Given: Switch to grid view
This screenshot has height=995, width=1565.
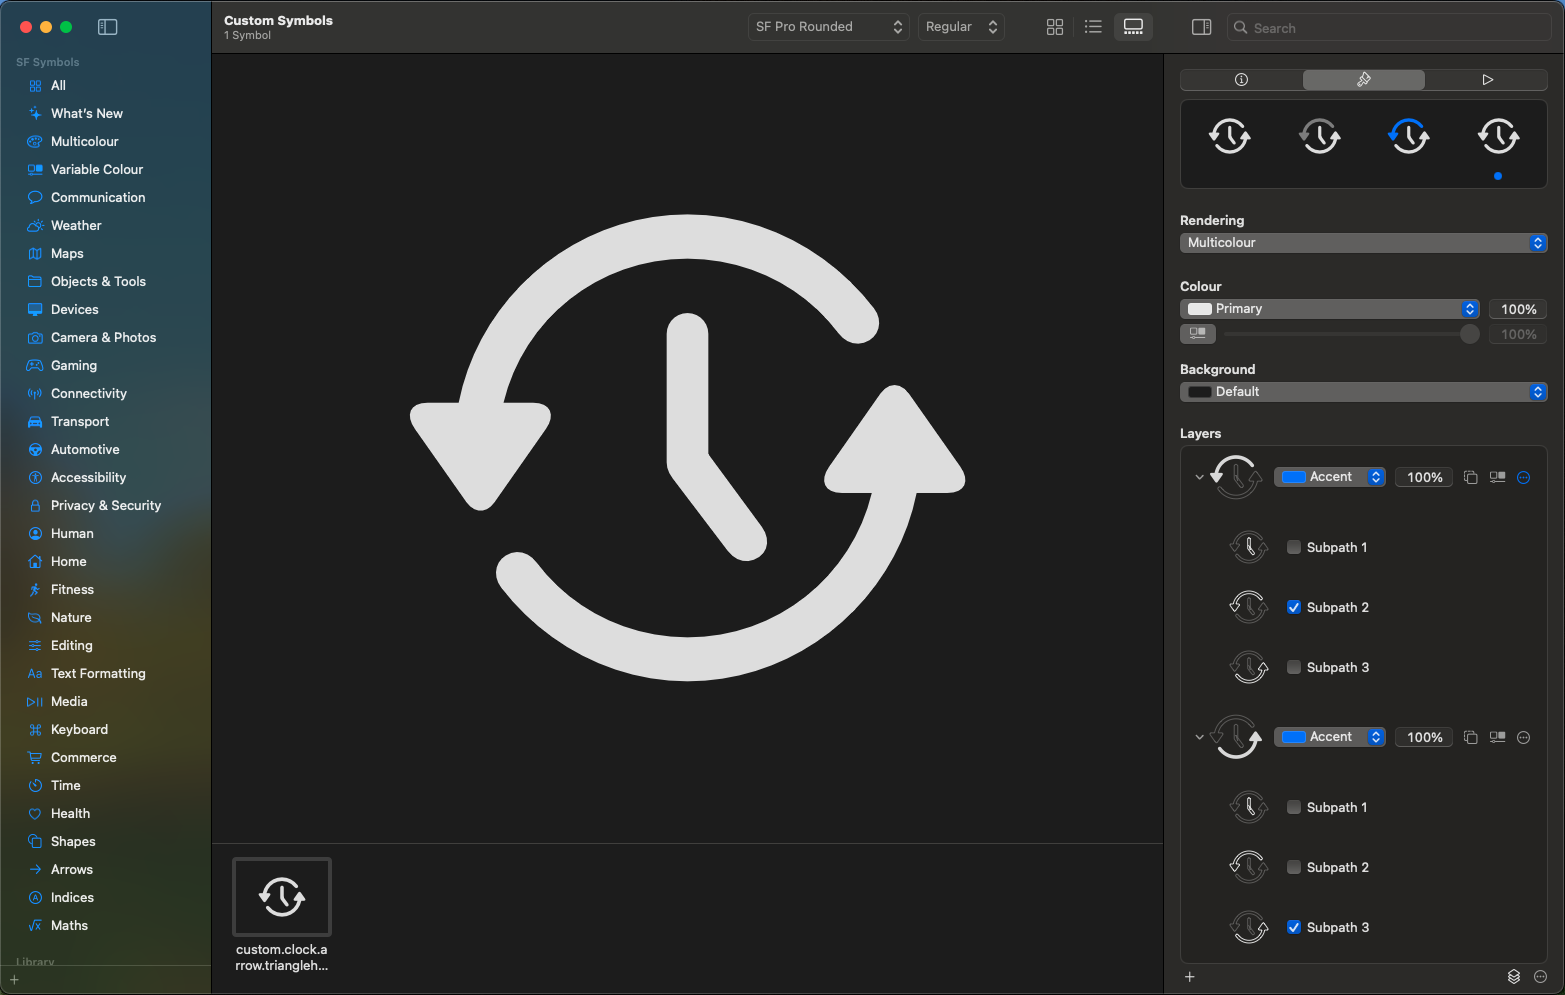Looking at the screenshot, I should point(1055,27).
